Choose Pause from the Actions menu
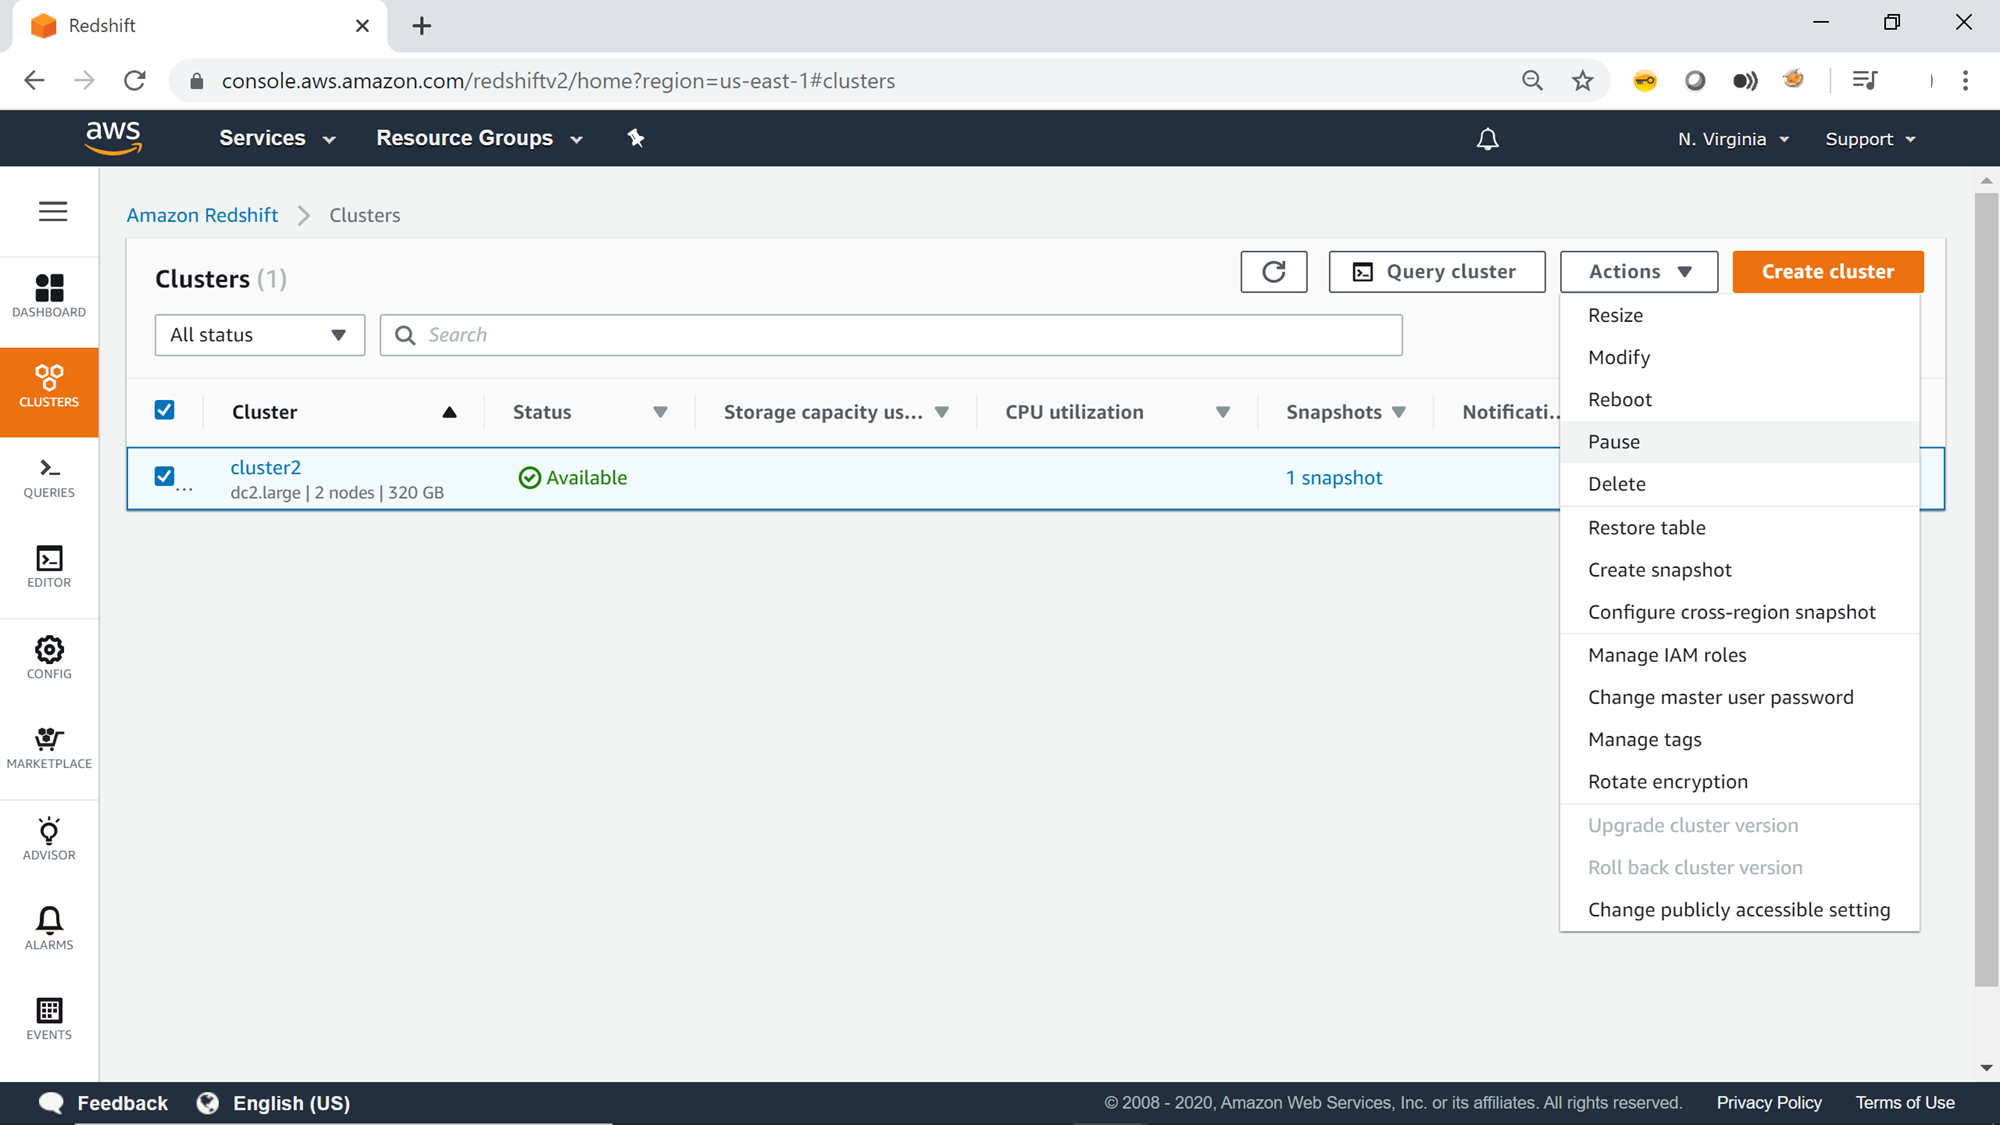Screen dimensions: 2000x1125 [1614, 442]
